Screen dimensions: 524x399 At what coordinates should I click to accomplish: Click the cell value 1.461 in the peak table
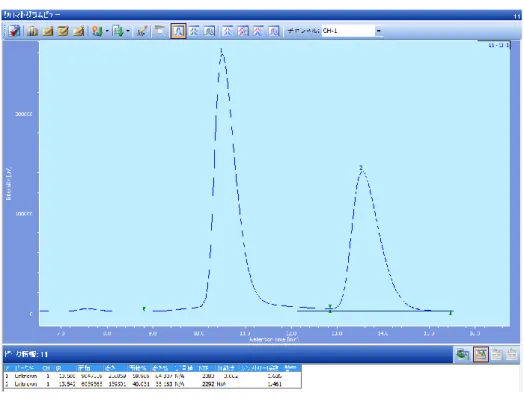[274, 384]
